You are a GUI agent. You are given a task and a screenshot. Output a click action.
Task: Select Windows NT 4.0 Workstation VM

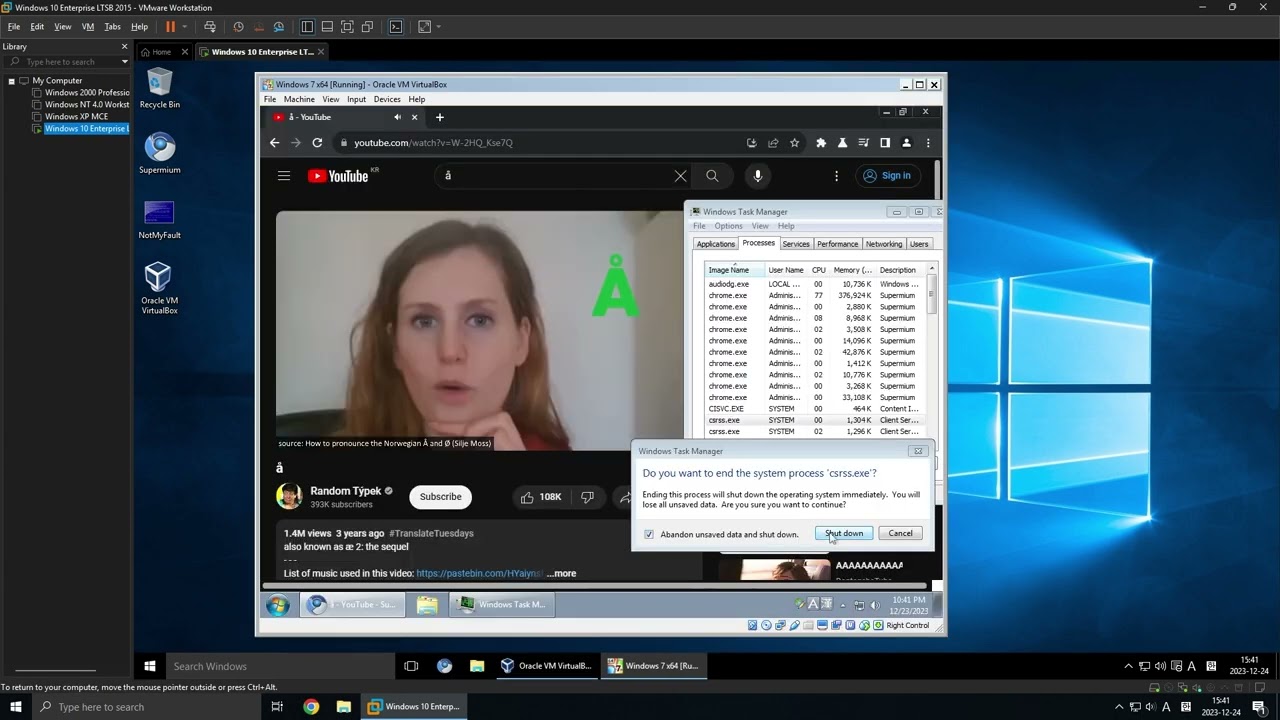87,105
